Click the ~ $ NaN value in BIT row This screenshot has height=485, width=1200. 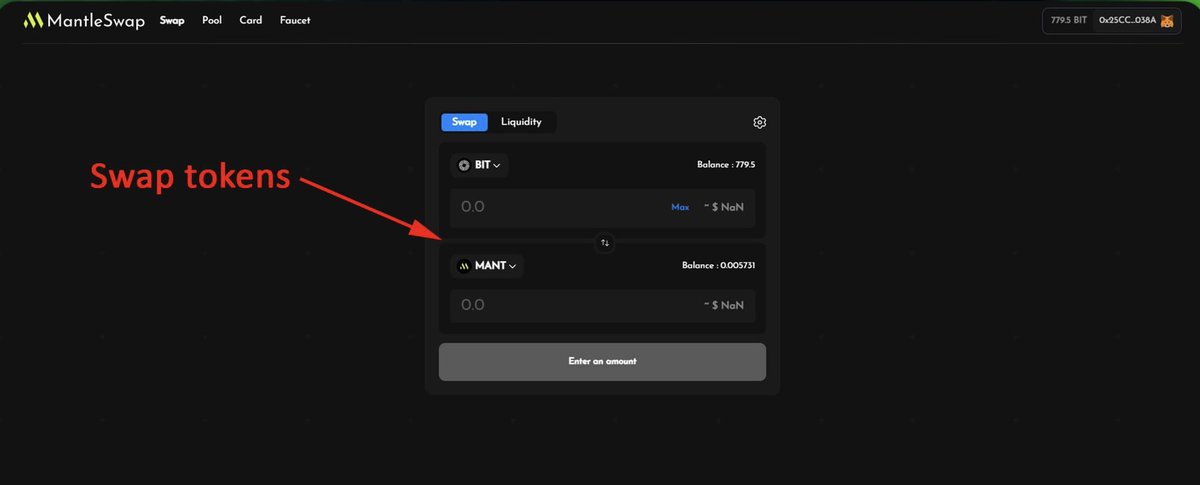point(723,207)
